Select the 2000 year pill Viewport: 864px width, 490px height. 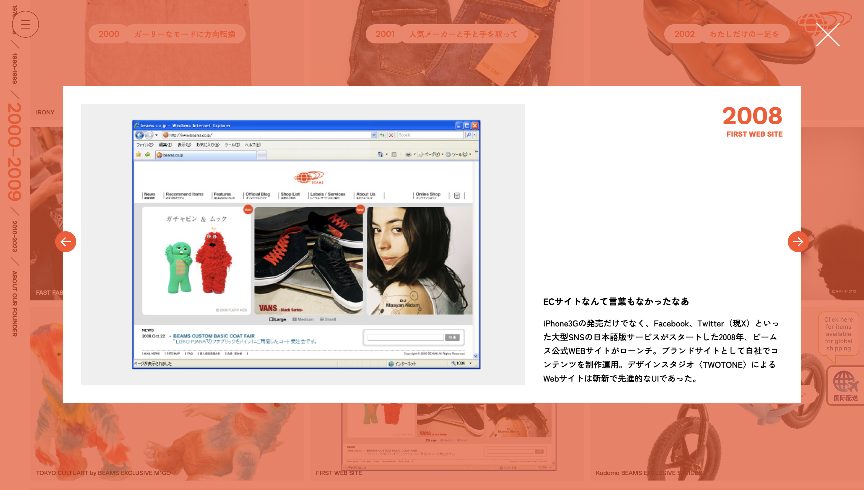click(109, 34)
